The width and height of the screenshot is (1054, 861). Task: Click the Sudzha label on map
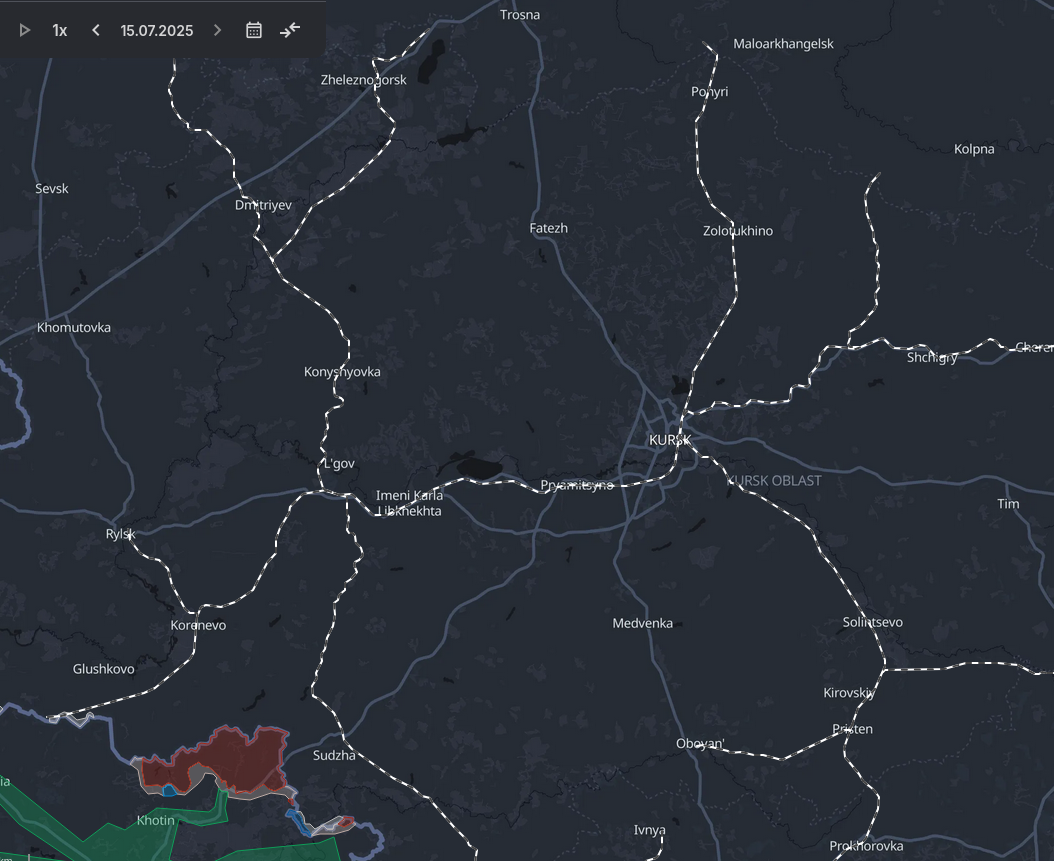334,755
